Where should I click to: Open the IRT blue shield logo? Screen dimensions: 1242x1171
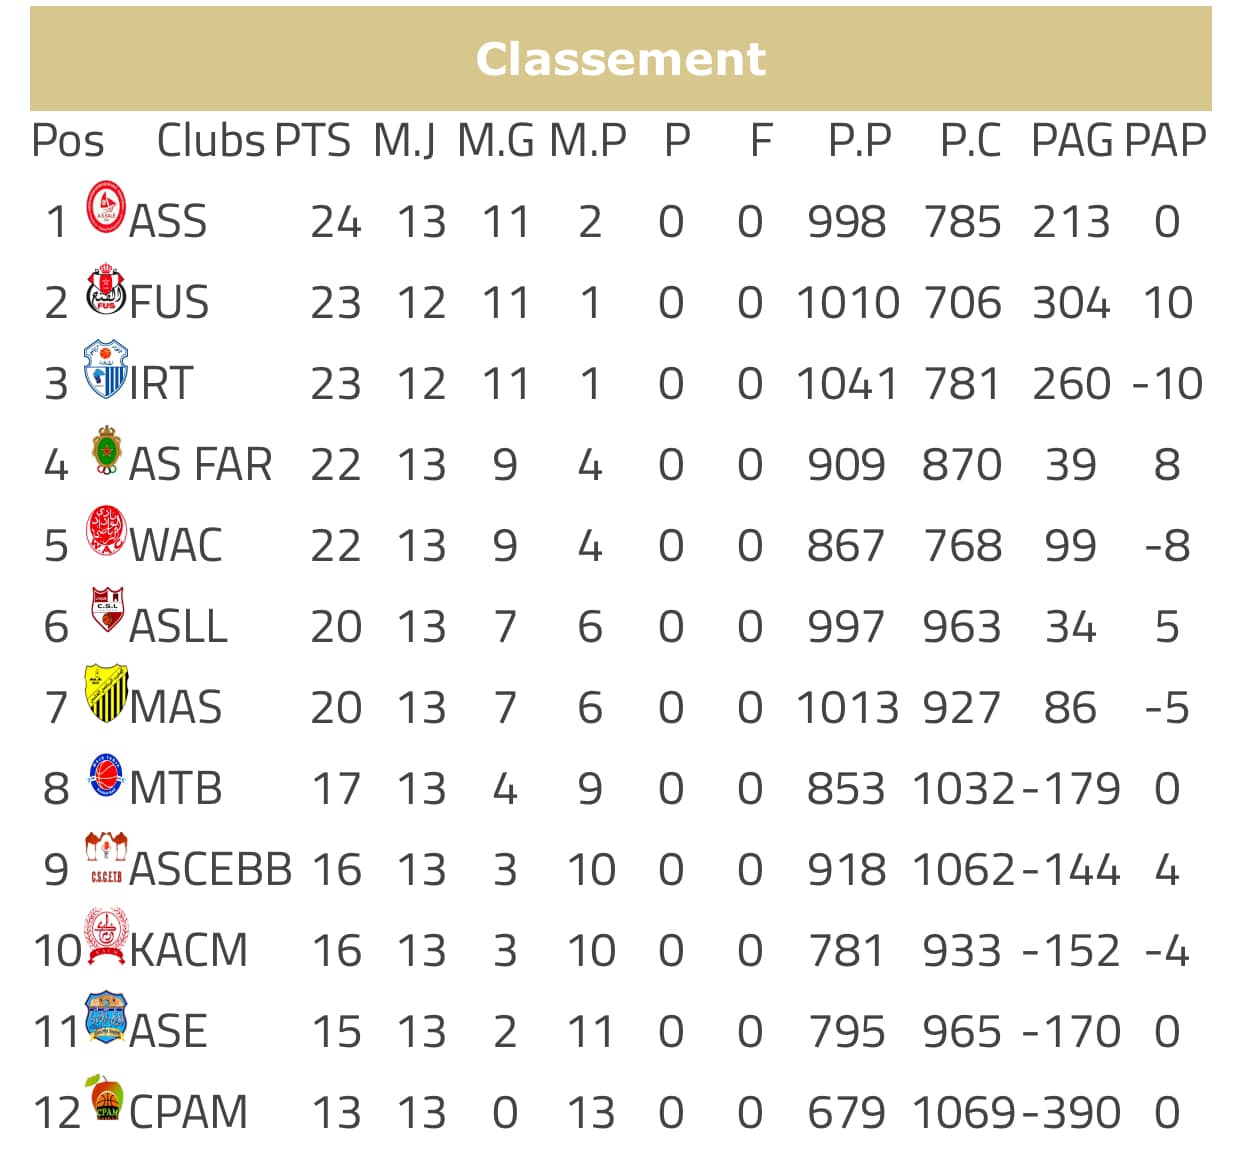(x=105, y=369)
